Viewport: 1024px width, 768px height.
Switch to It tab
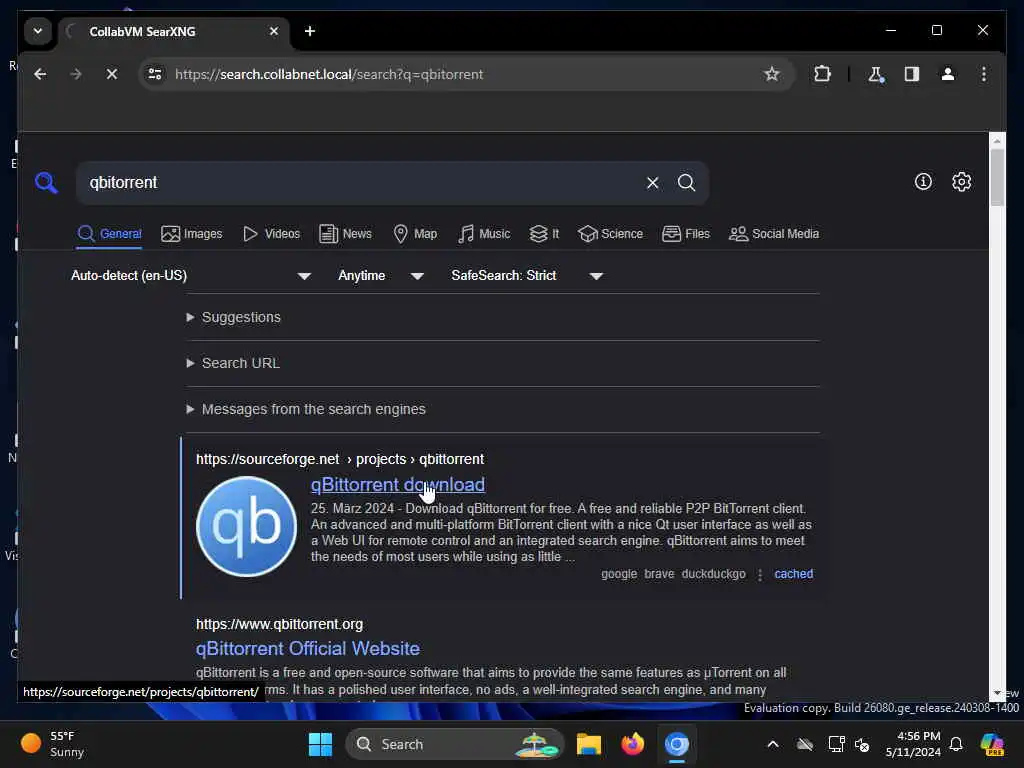point(544,234)
